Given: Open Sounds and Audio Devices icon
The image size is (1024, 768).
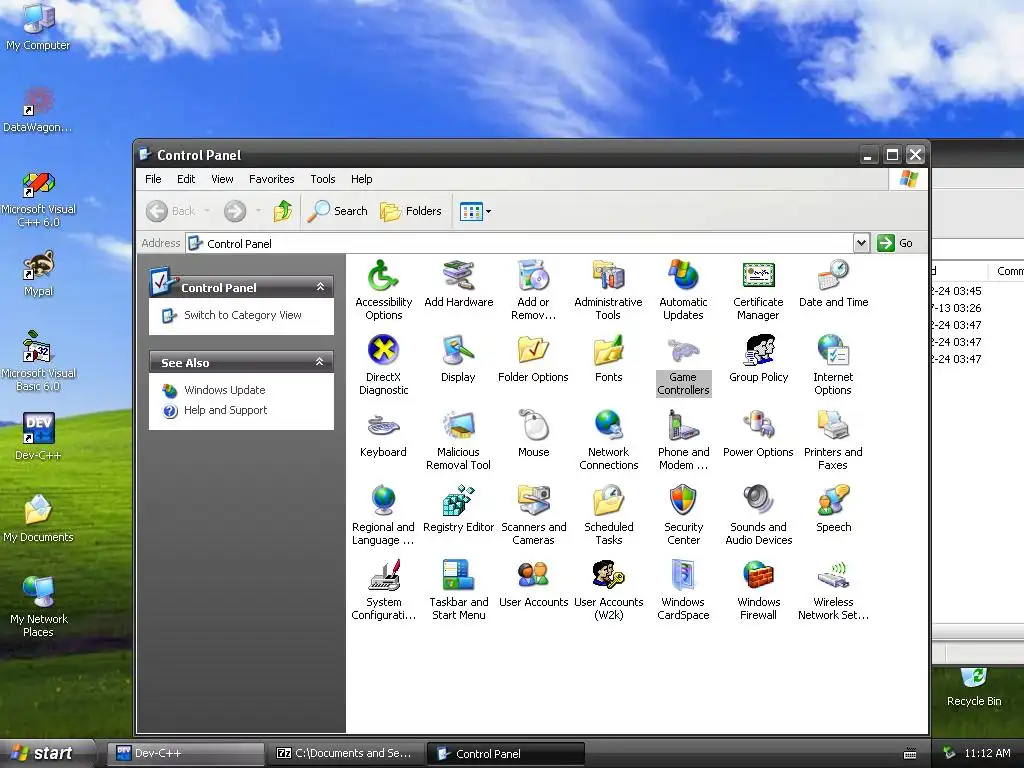Looking at the screenshot, I should point(758,515).
